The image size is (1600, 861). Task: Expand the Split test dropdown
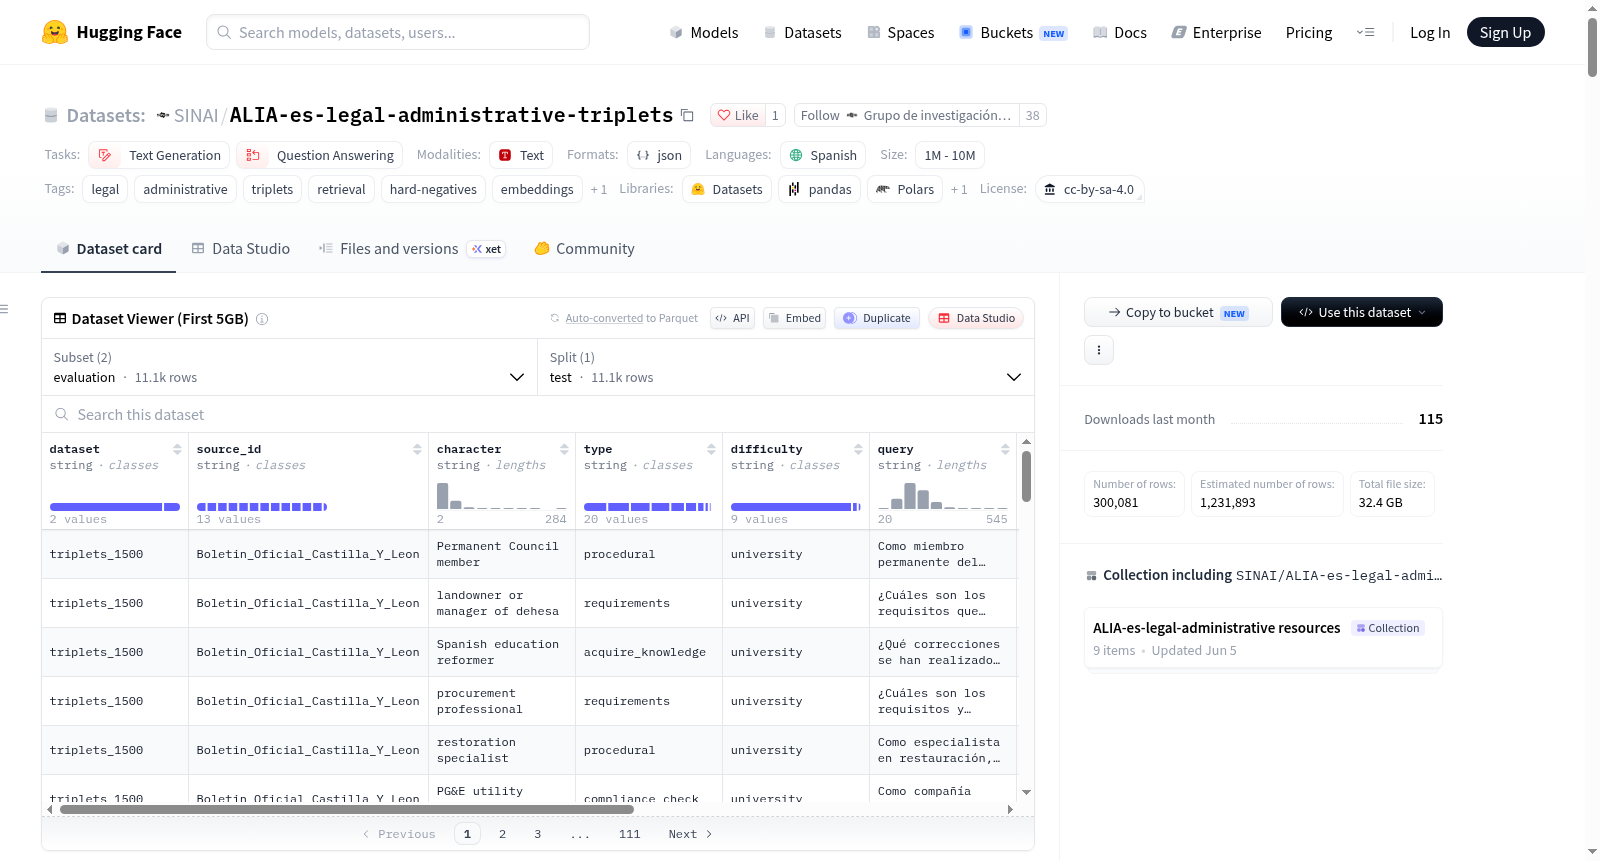[786, 368]
